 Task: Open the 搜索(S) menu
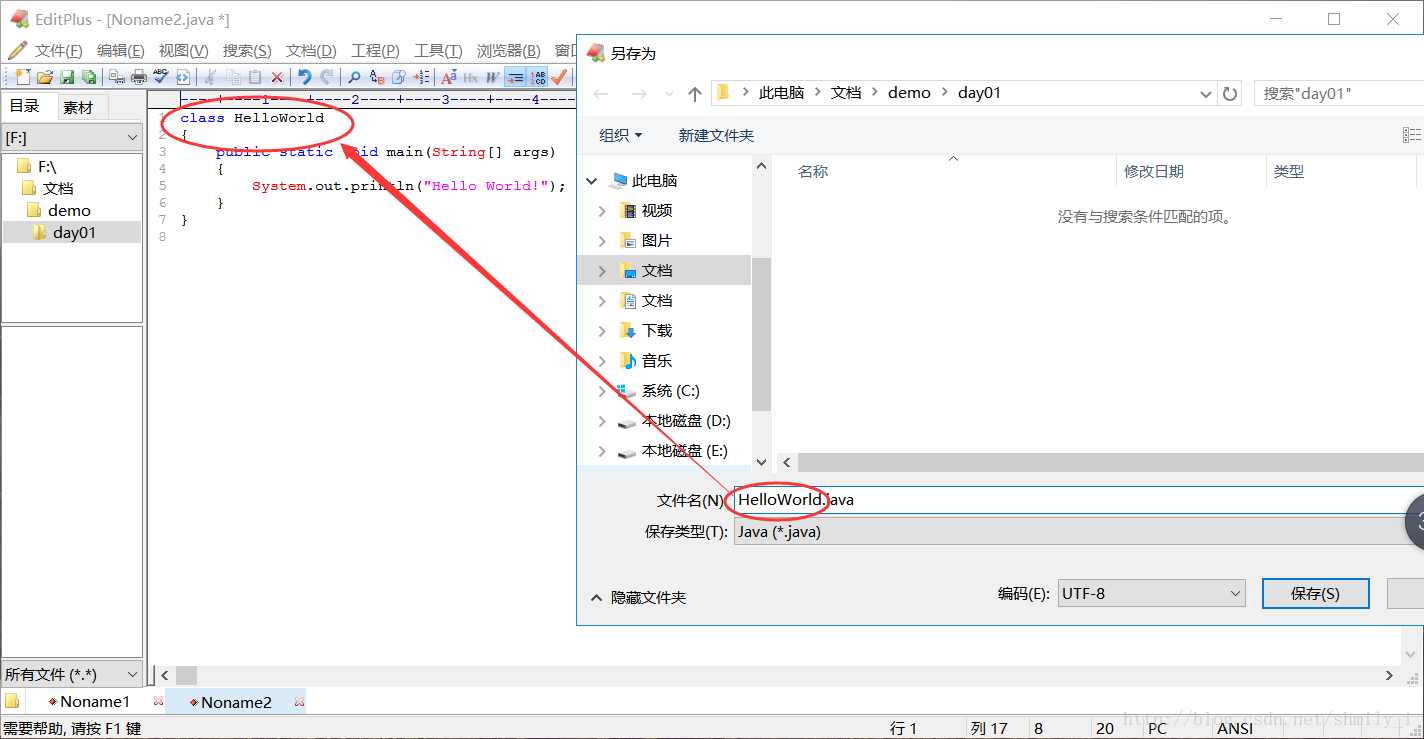pos(247,51)
